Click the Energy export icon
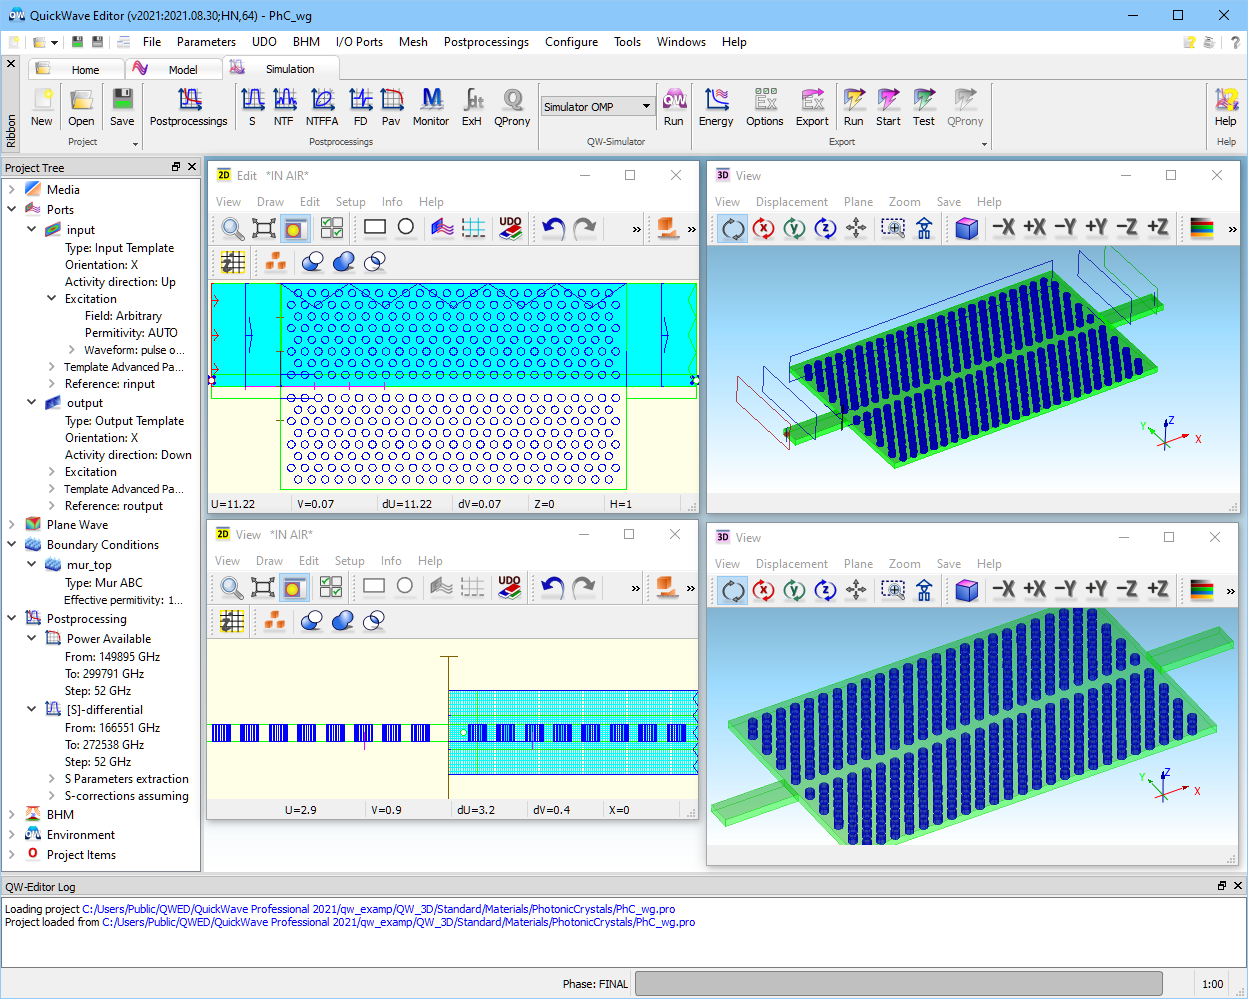This screenshot has width=1248, height=999. [x=716, y=107]
